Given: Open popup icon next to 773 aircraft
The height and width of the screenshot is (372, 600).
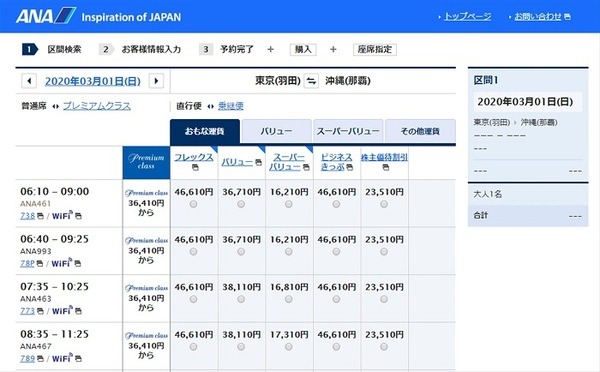Looking at the screenshot, I should (x=40, y=311).
